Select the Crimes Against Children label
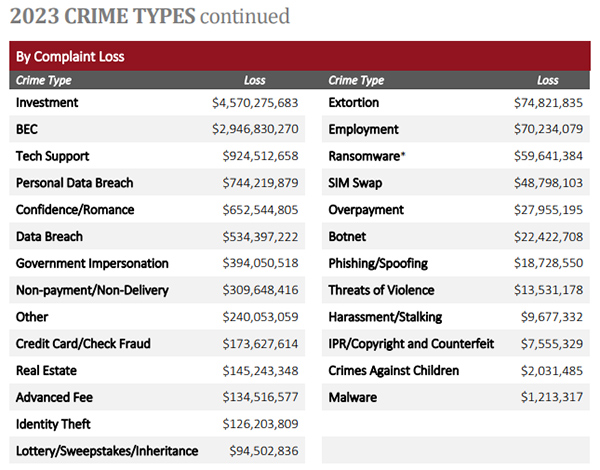Screen dimensions: 600x470 [x=394, y=370]
